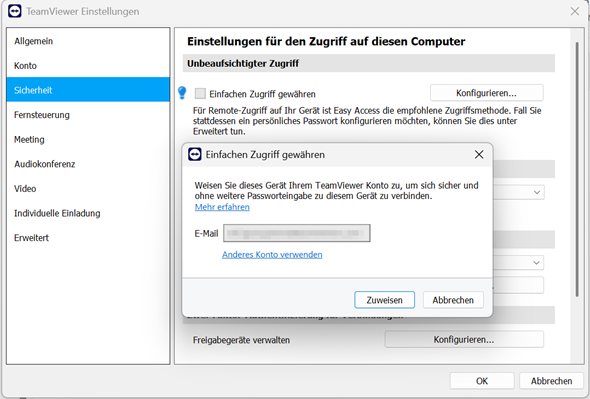Click the Freigabegeräte verwalten label
Image resolution: width=590 pixels, height=399 pixels.
click(x=242, y=340)
